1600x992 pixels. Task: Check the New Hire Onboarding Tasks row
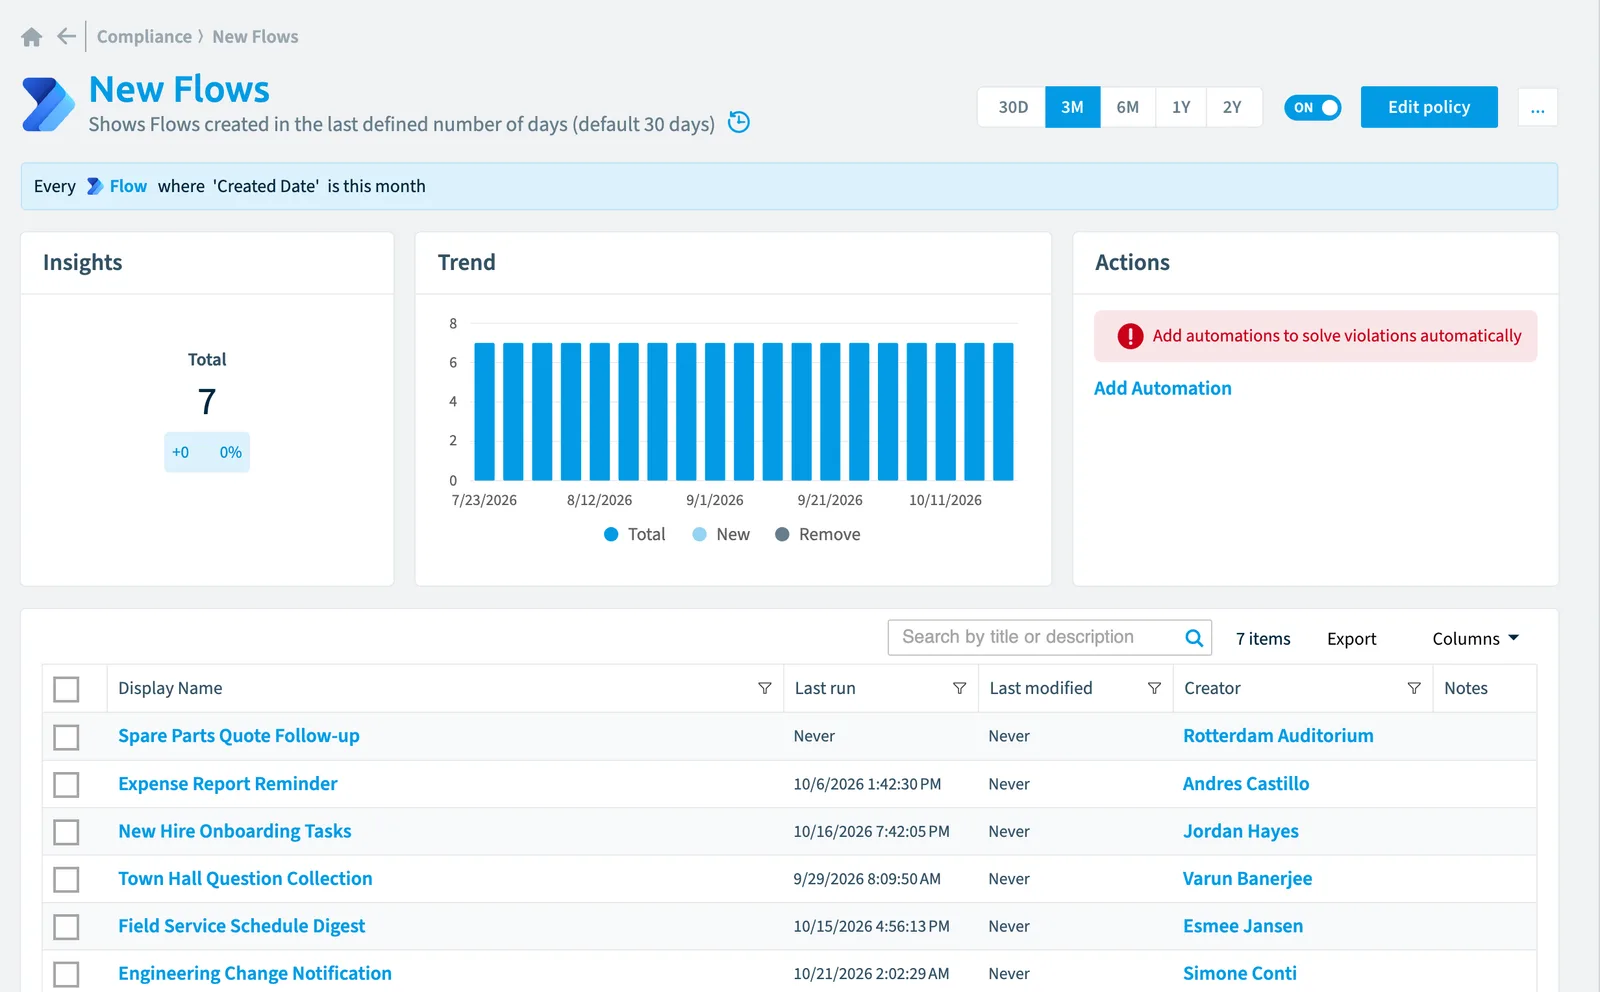point(66,832)
